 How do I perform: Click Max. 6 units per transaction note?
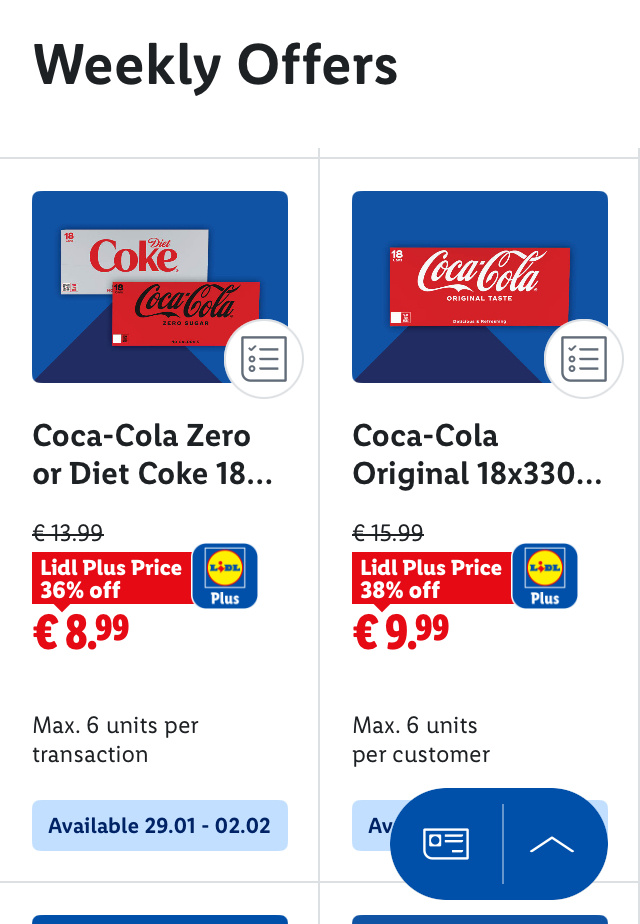pos(116,740)
